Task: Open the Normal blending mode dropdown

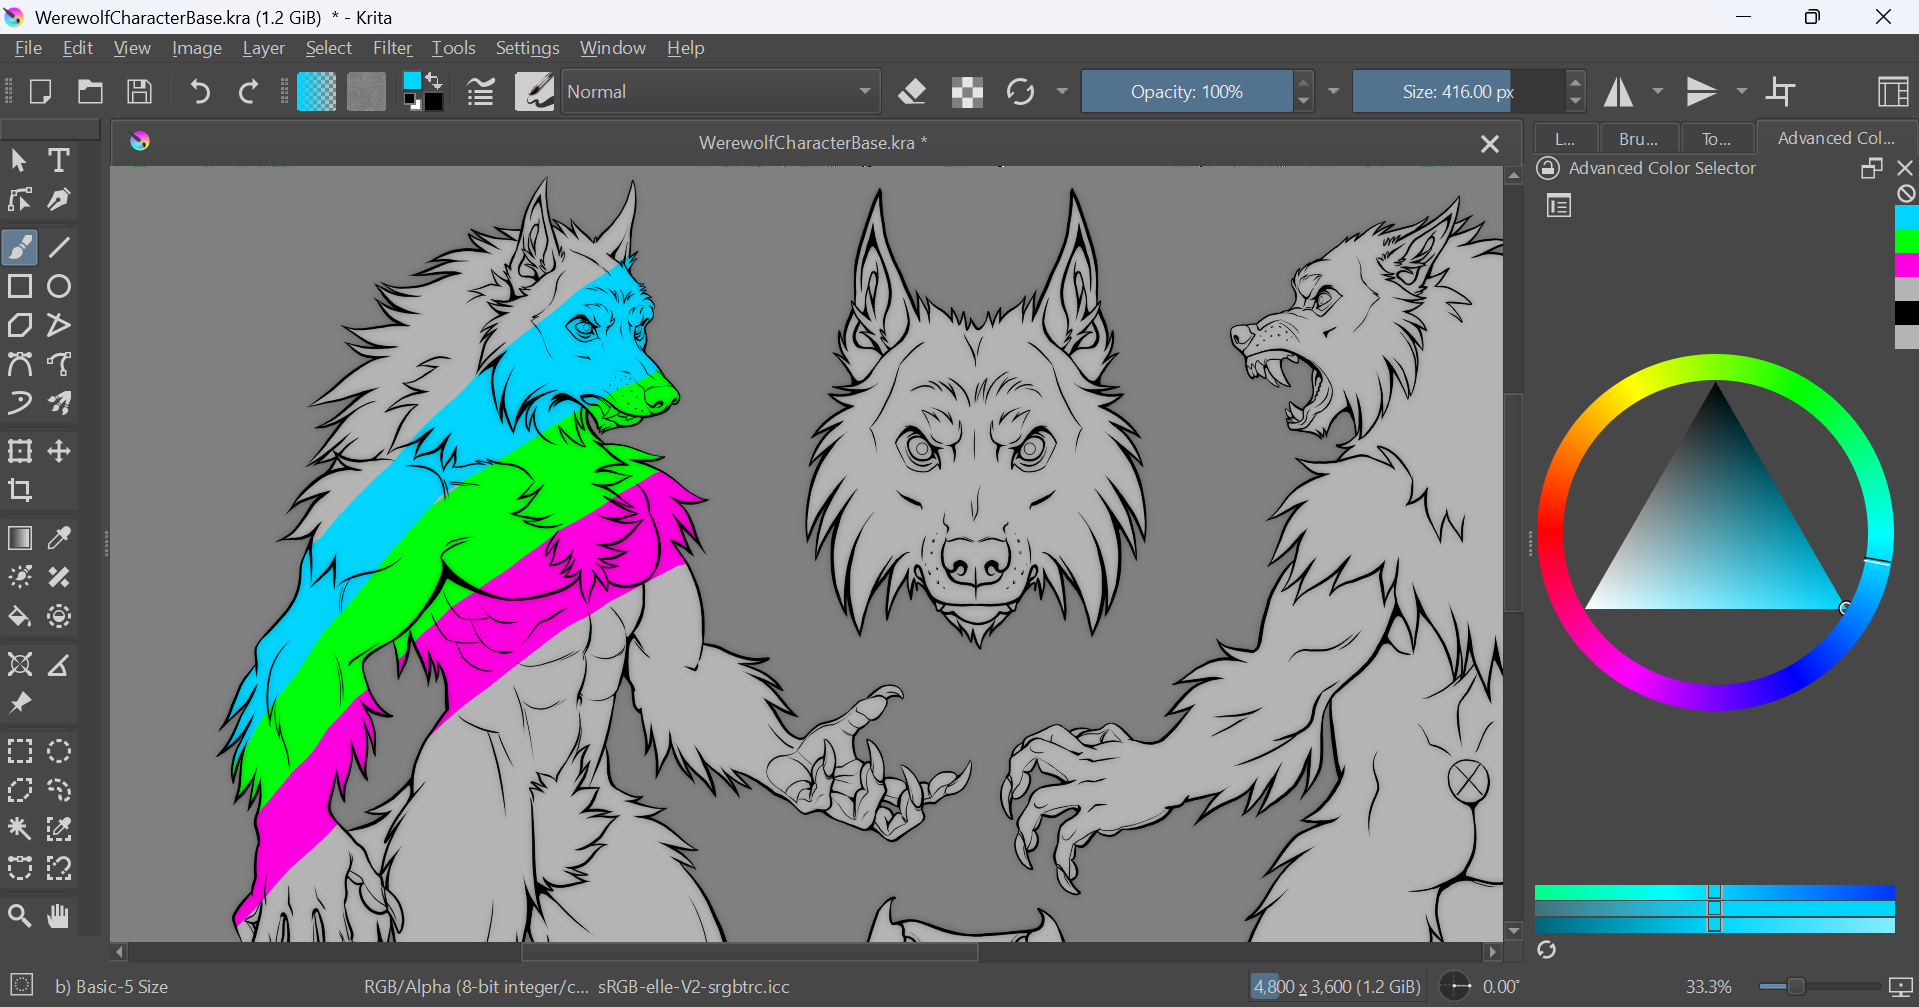Action: click(x=720, y=92)
